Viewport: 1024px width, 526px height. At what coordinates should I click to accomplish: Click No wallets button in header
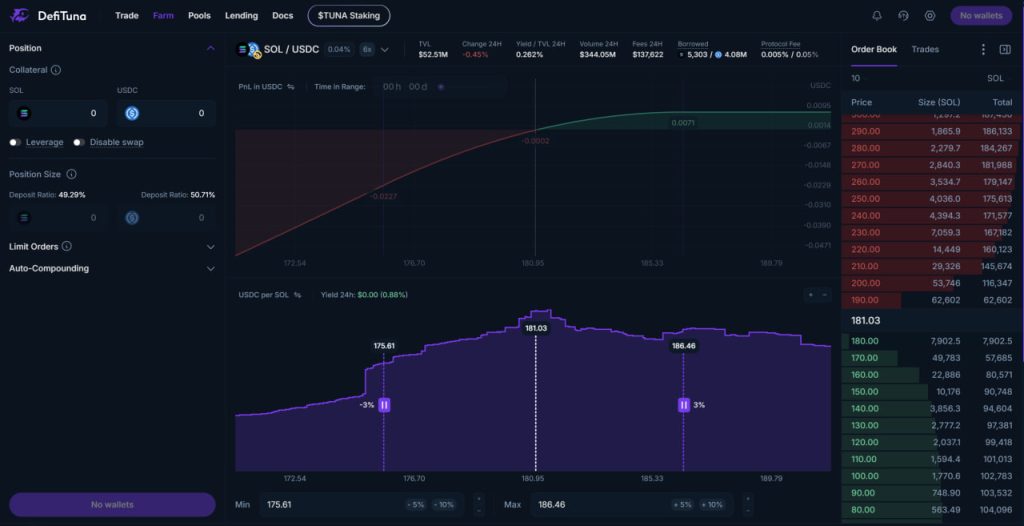tap(981, 16)
